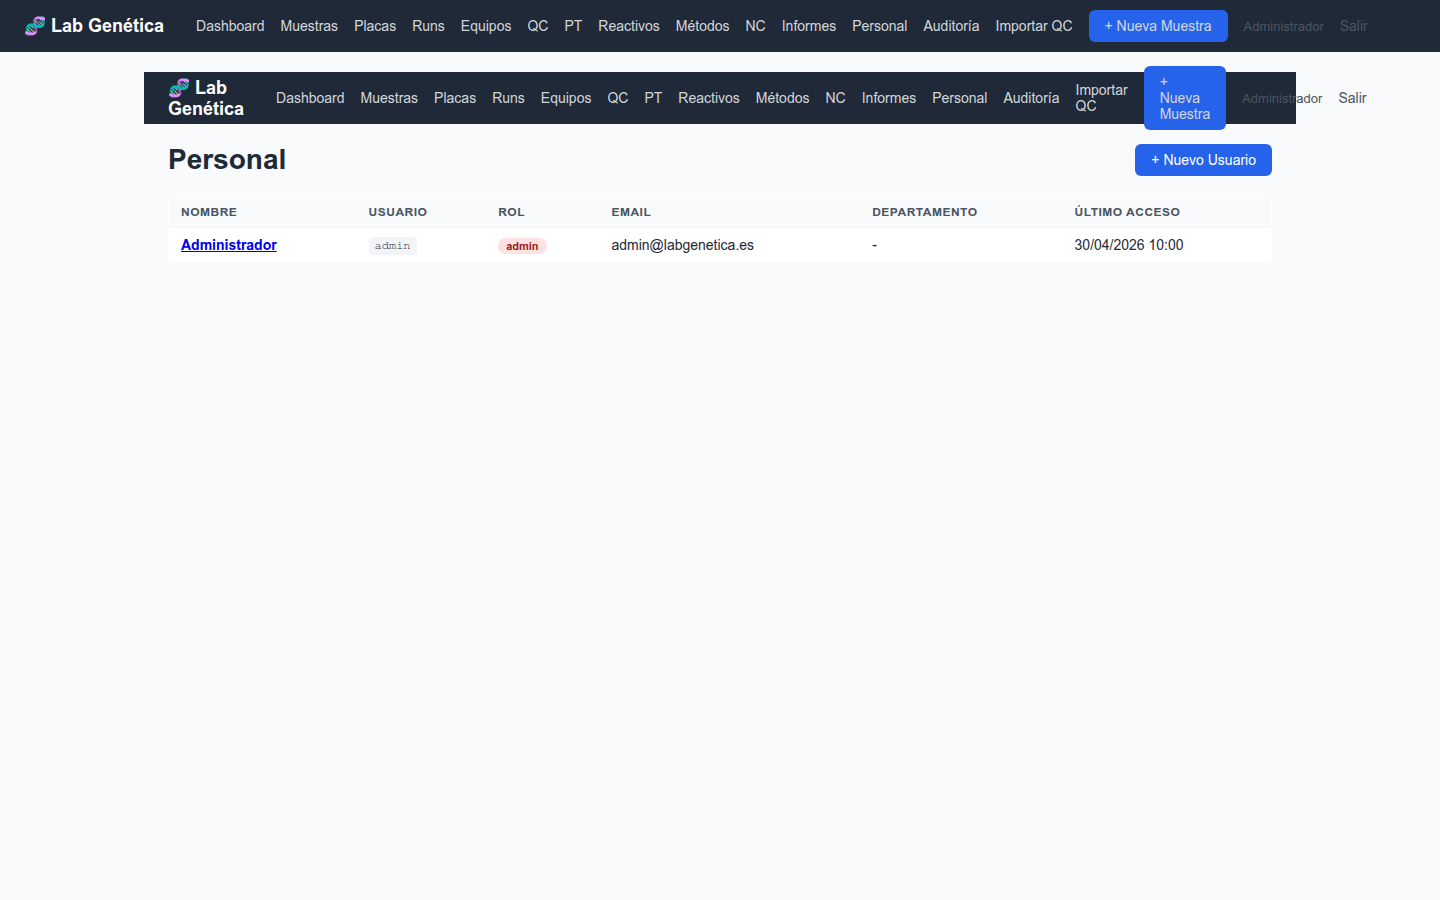This screenshot has width=1440, height=900.
Task: Click the EMAIL column header
Action: click(x=631, y=212)
